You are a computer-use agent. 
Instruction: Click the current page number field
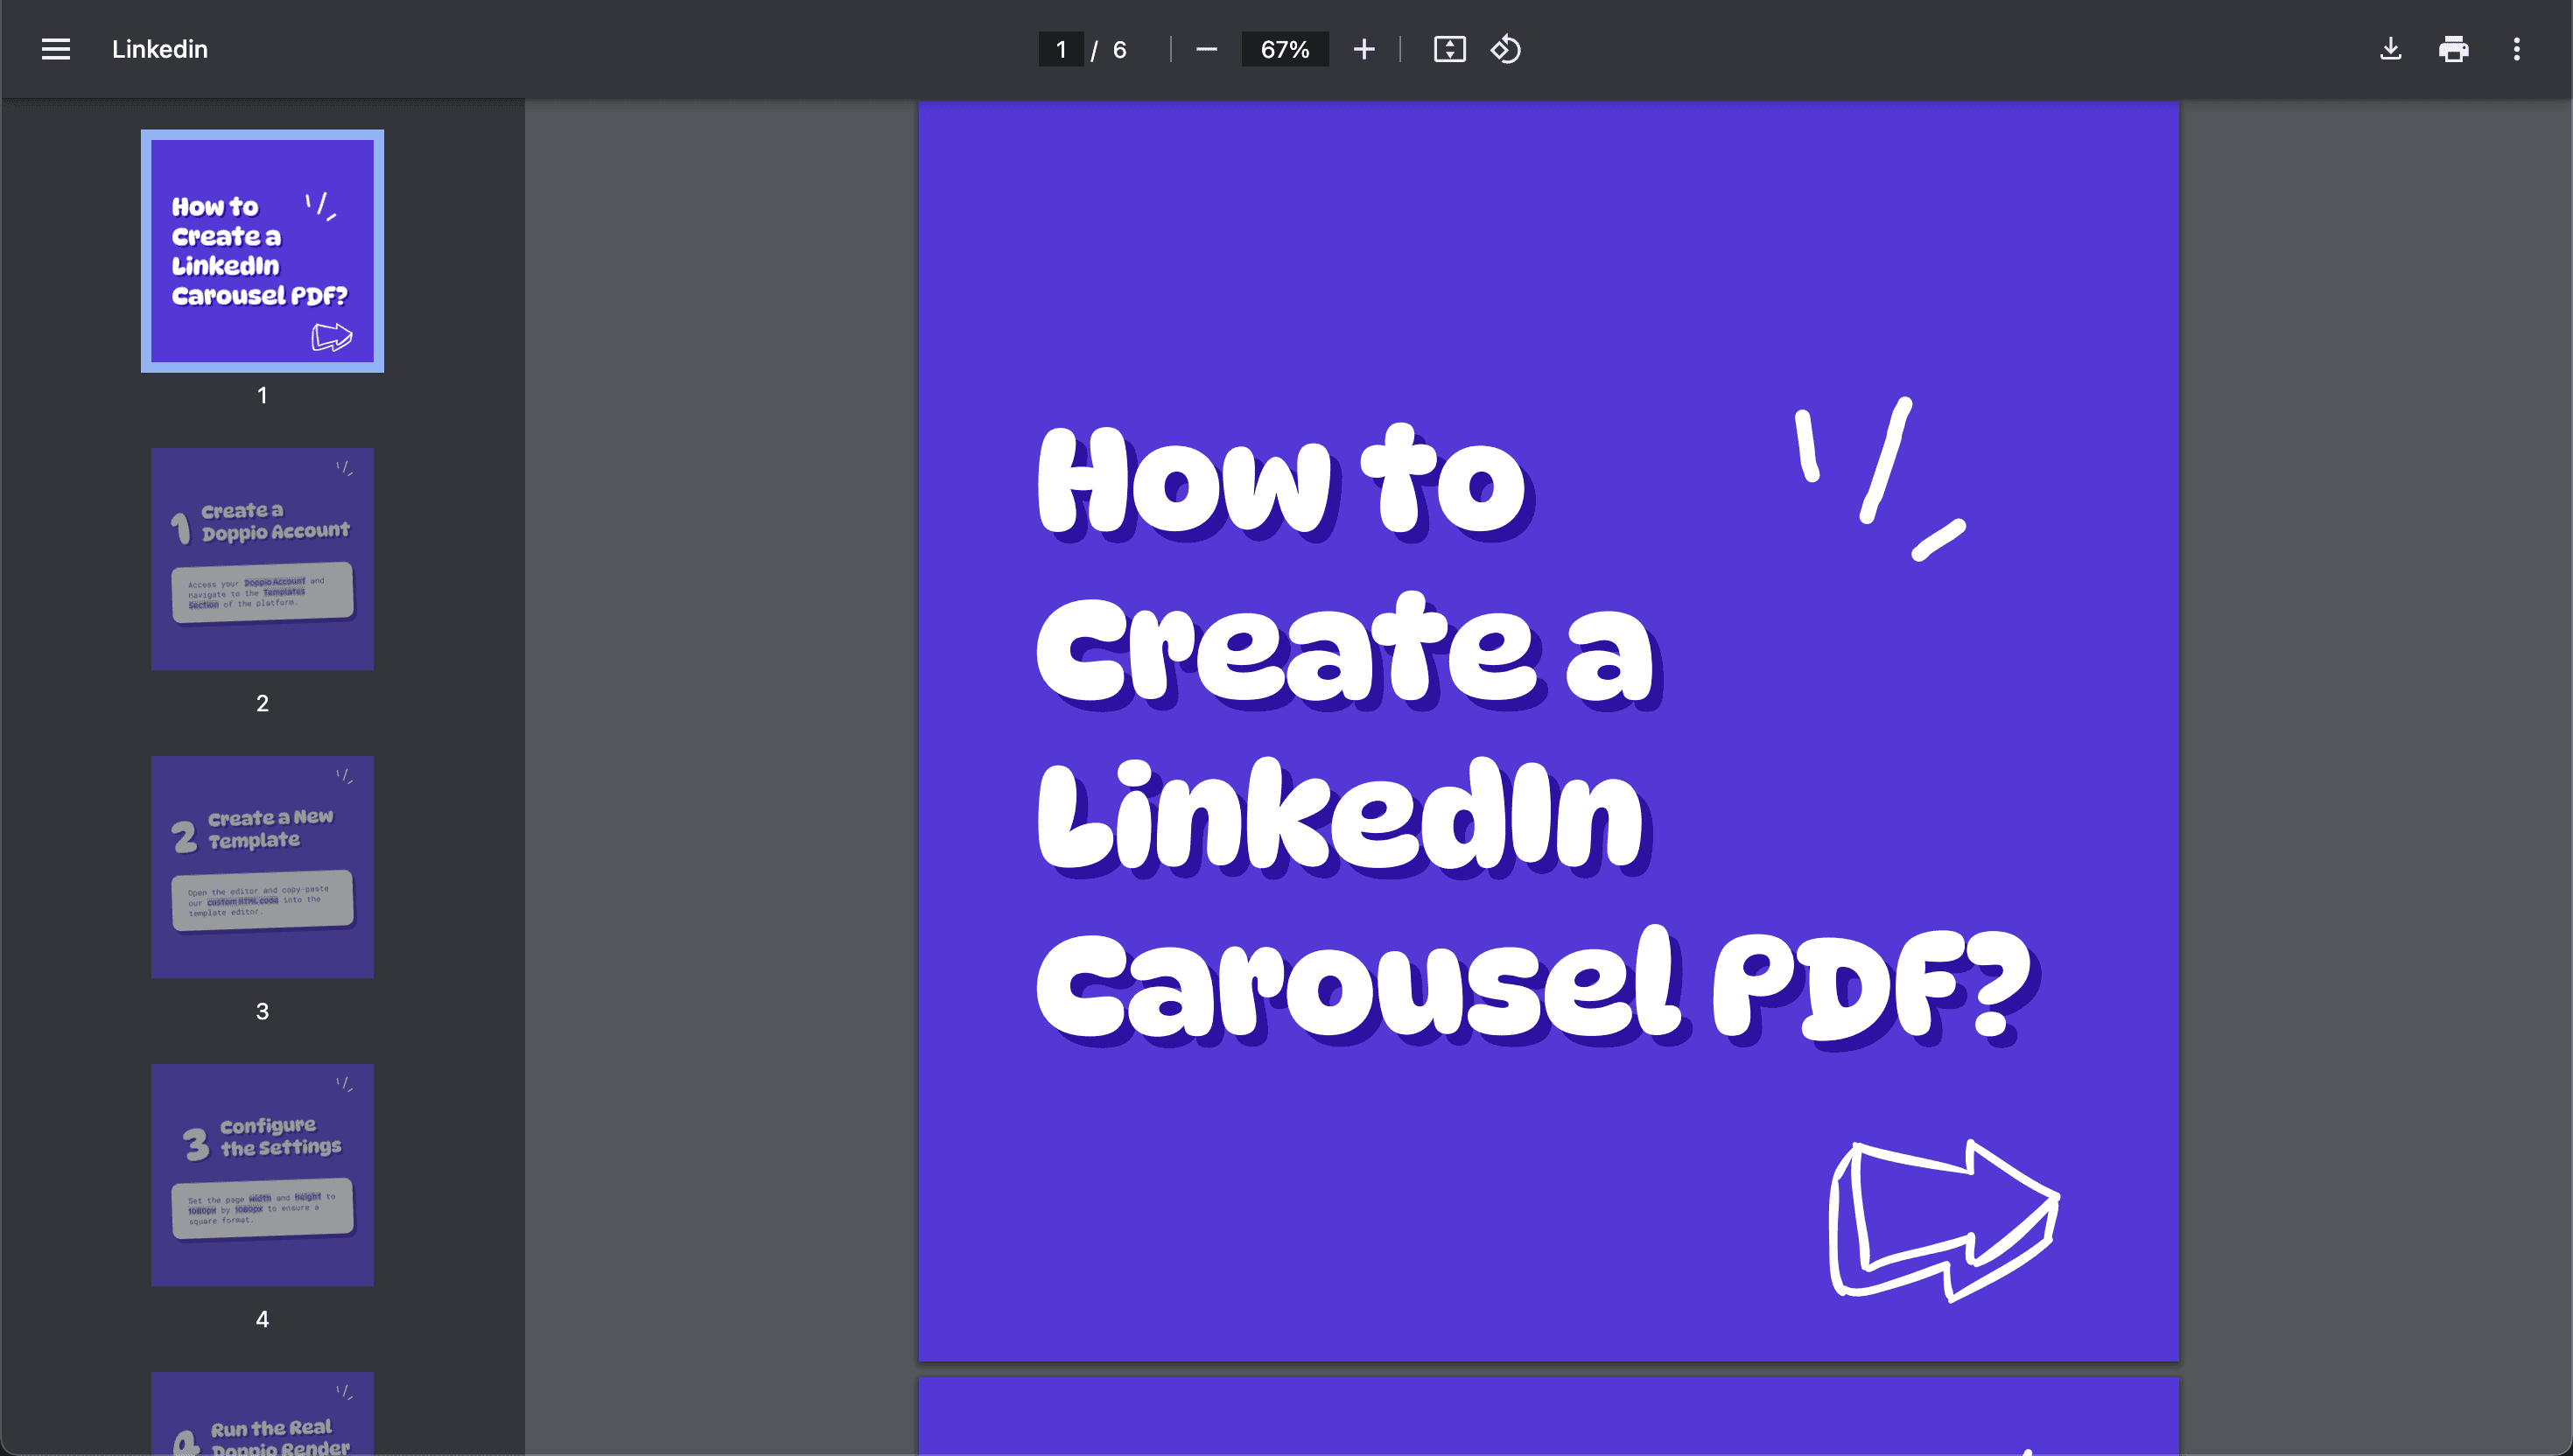click(1061, 49)
